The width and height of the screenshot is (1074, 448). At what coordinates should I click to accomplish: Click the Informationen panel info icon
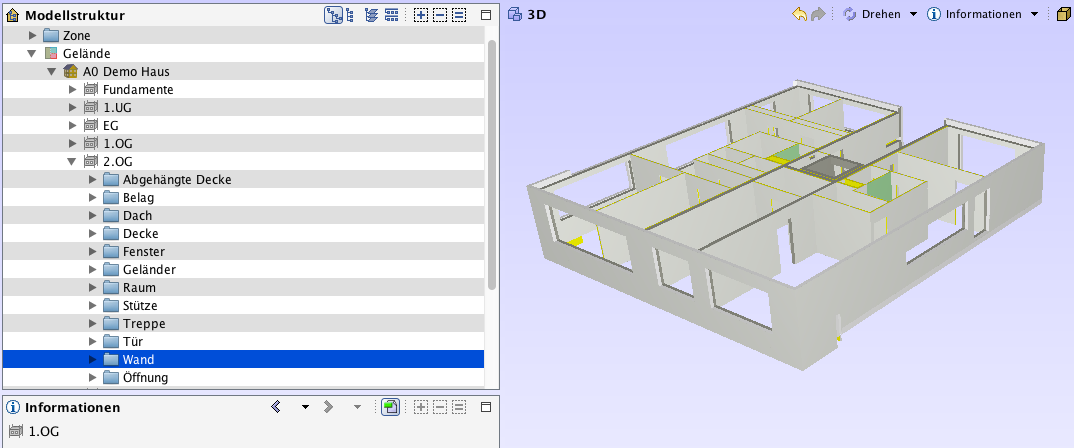pyautogui.click(x=13, y=407)
